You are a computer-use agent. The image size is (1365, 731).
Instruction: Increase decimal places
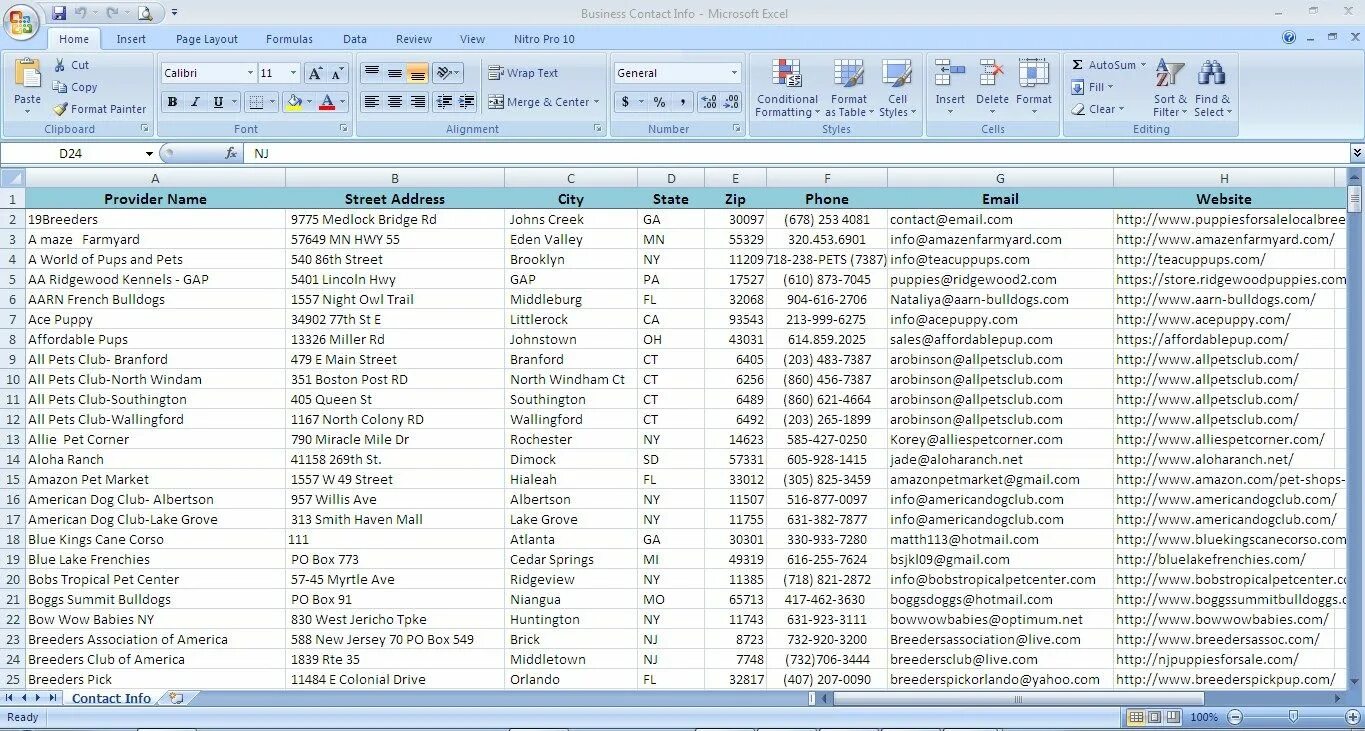point(709,102)
